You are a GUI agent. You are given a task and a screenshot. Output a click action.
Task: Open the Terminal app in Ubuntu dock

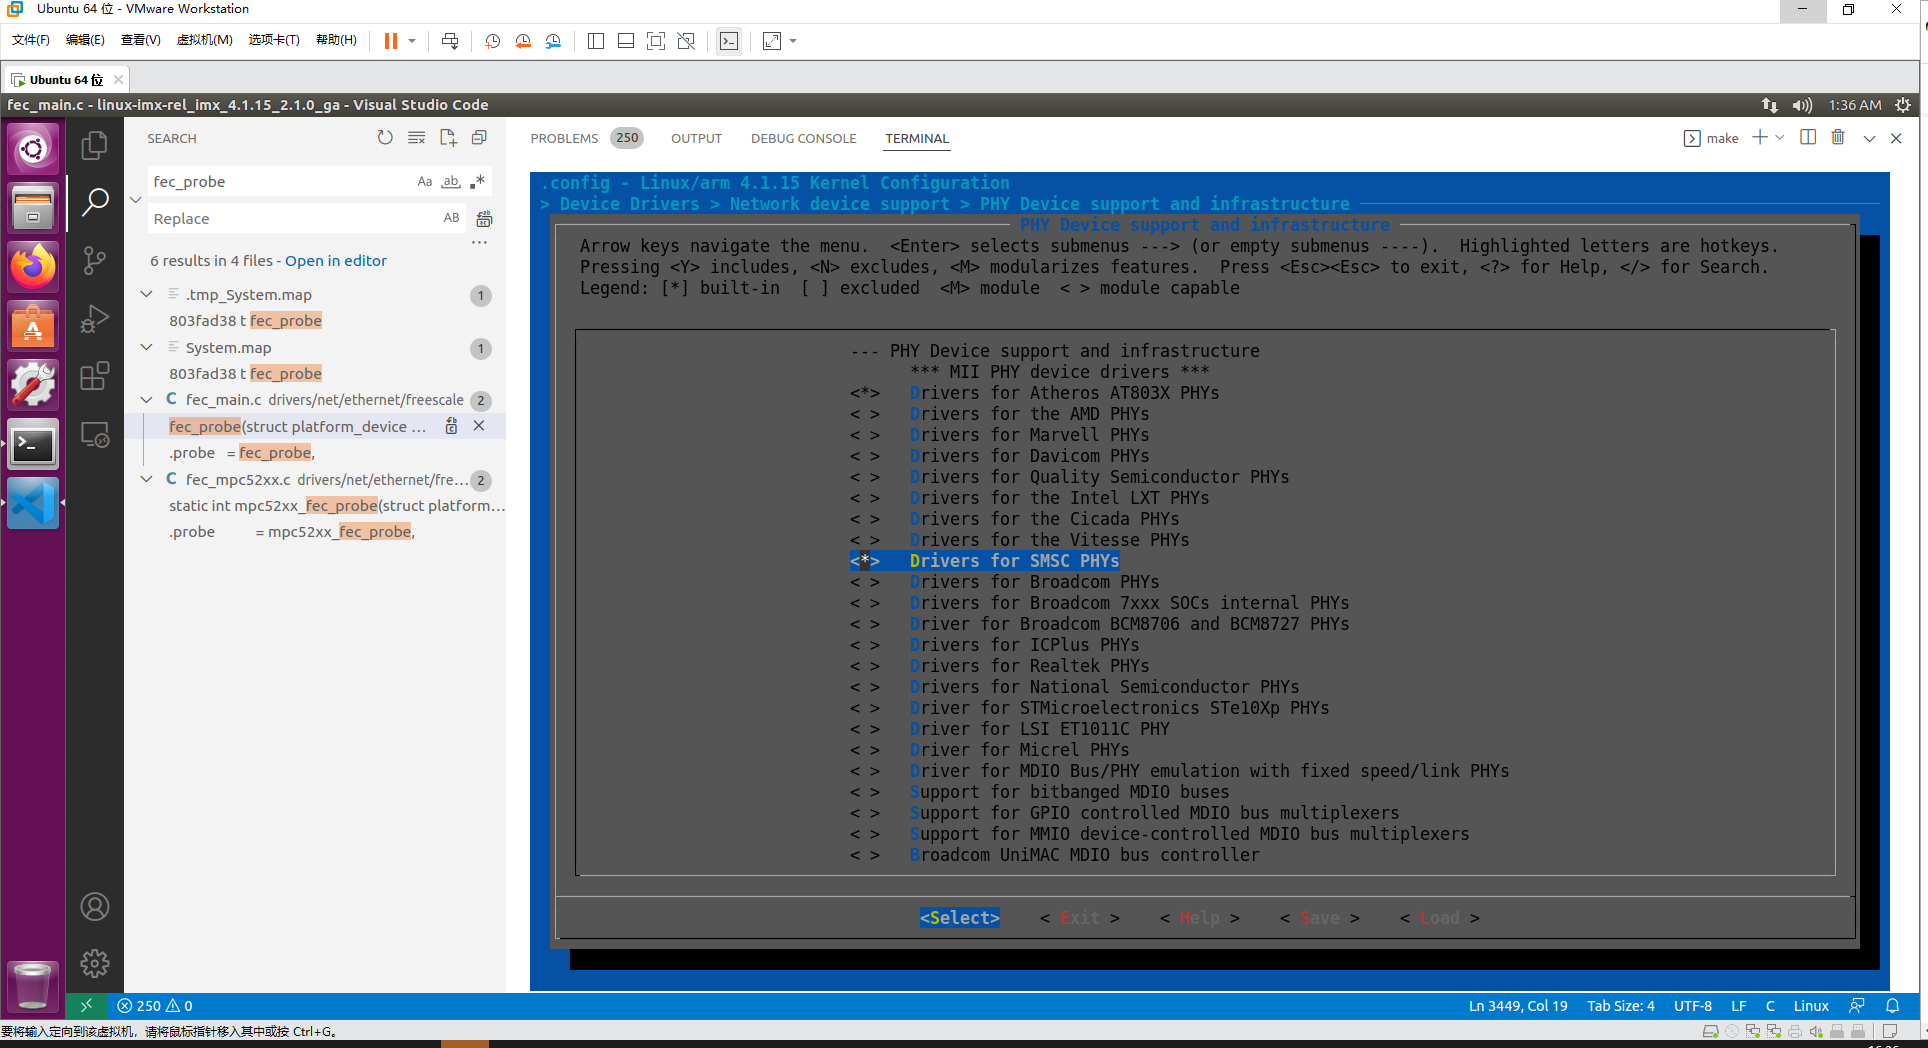tap(33, 445)
